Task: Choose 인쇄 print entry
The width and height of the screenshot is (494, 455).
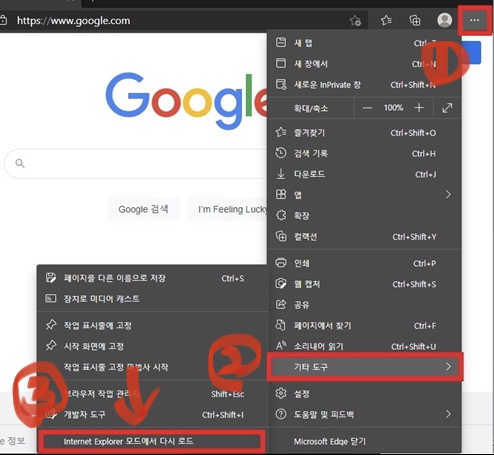Action: [x=364, y=263]
